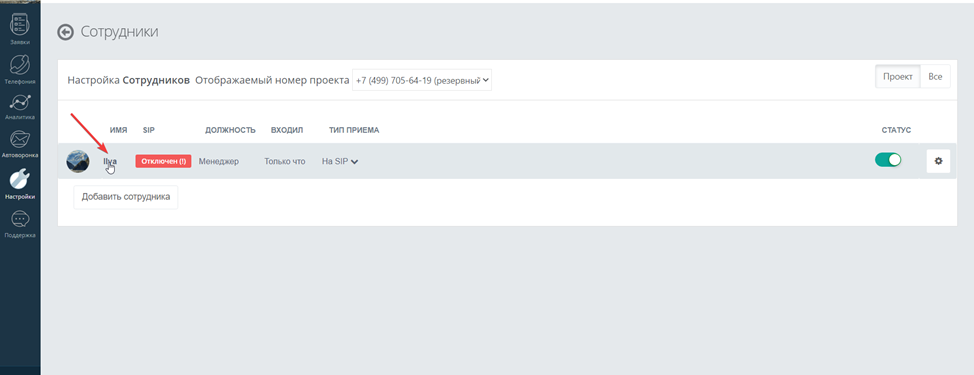
Task: Click the Менеджер position cell
Action: 219,161
